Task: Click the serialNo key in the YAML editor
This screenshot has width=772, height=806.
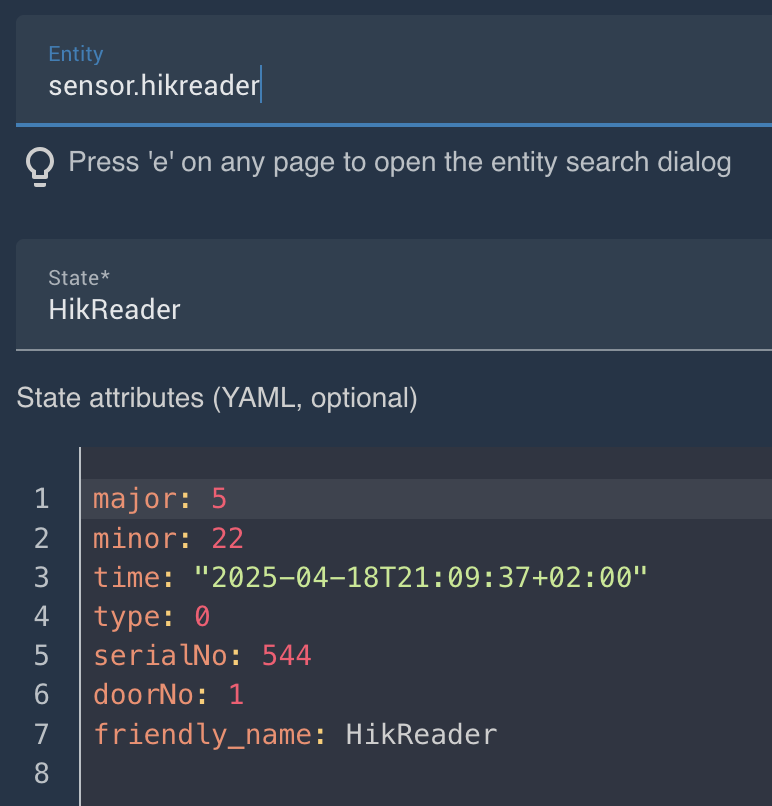Action: pos(161,656)
